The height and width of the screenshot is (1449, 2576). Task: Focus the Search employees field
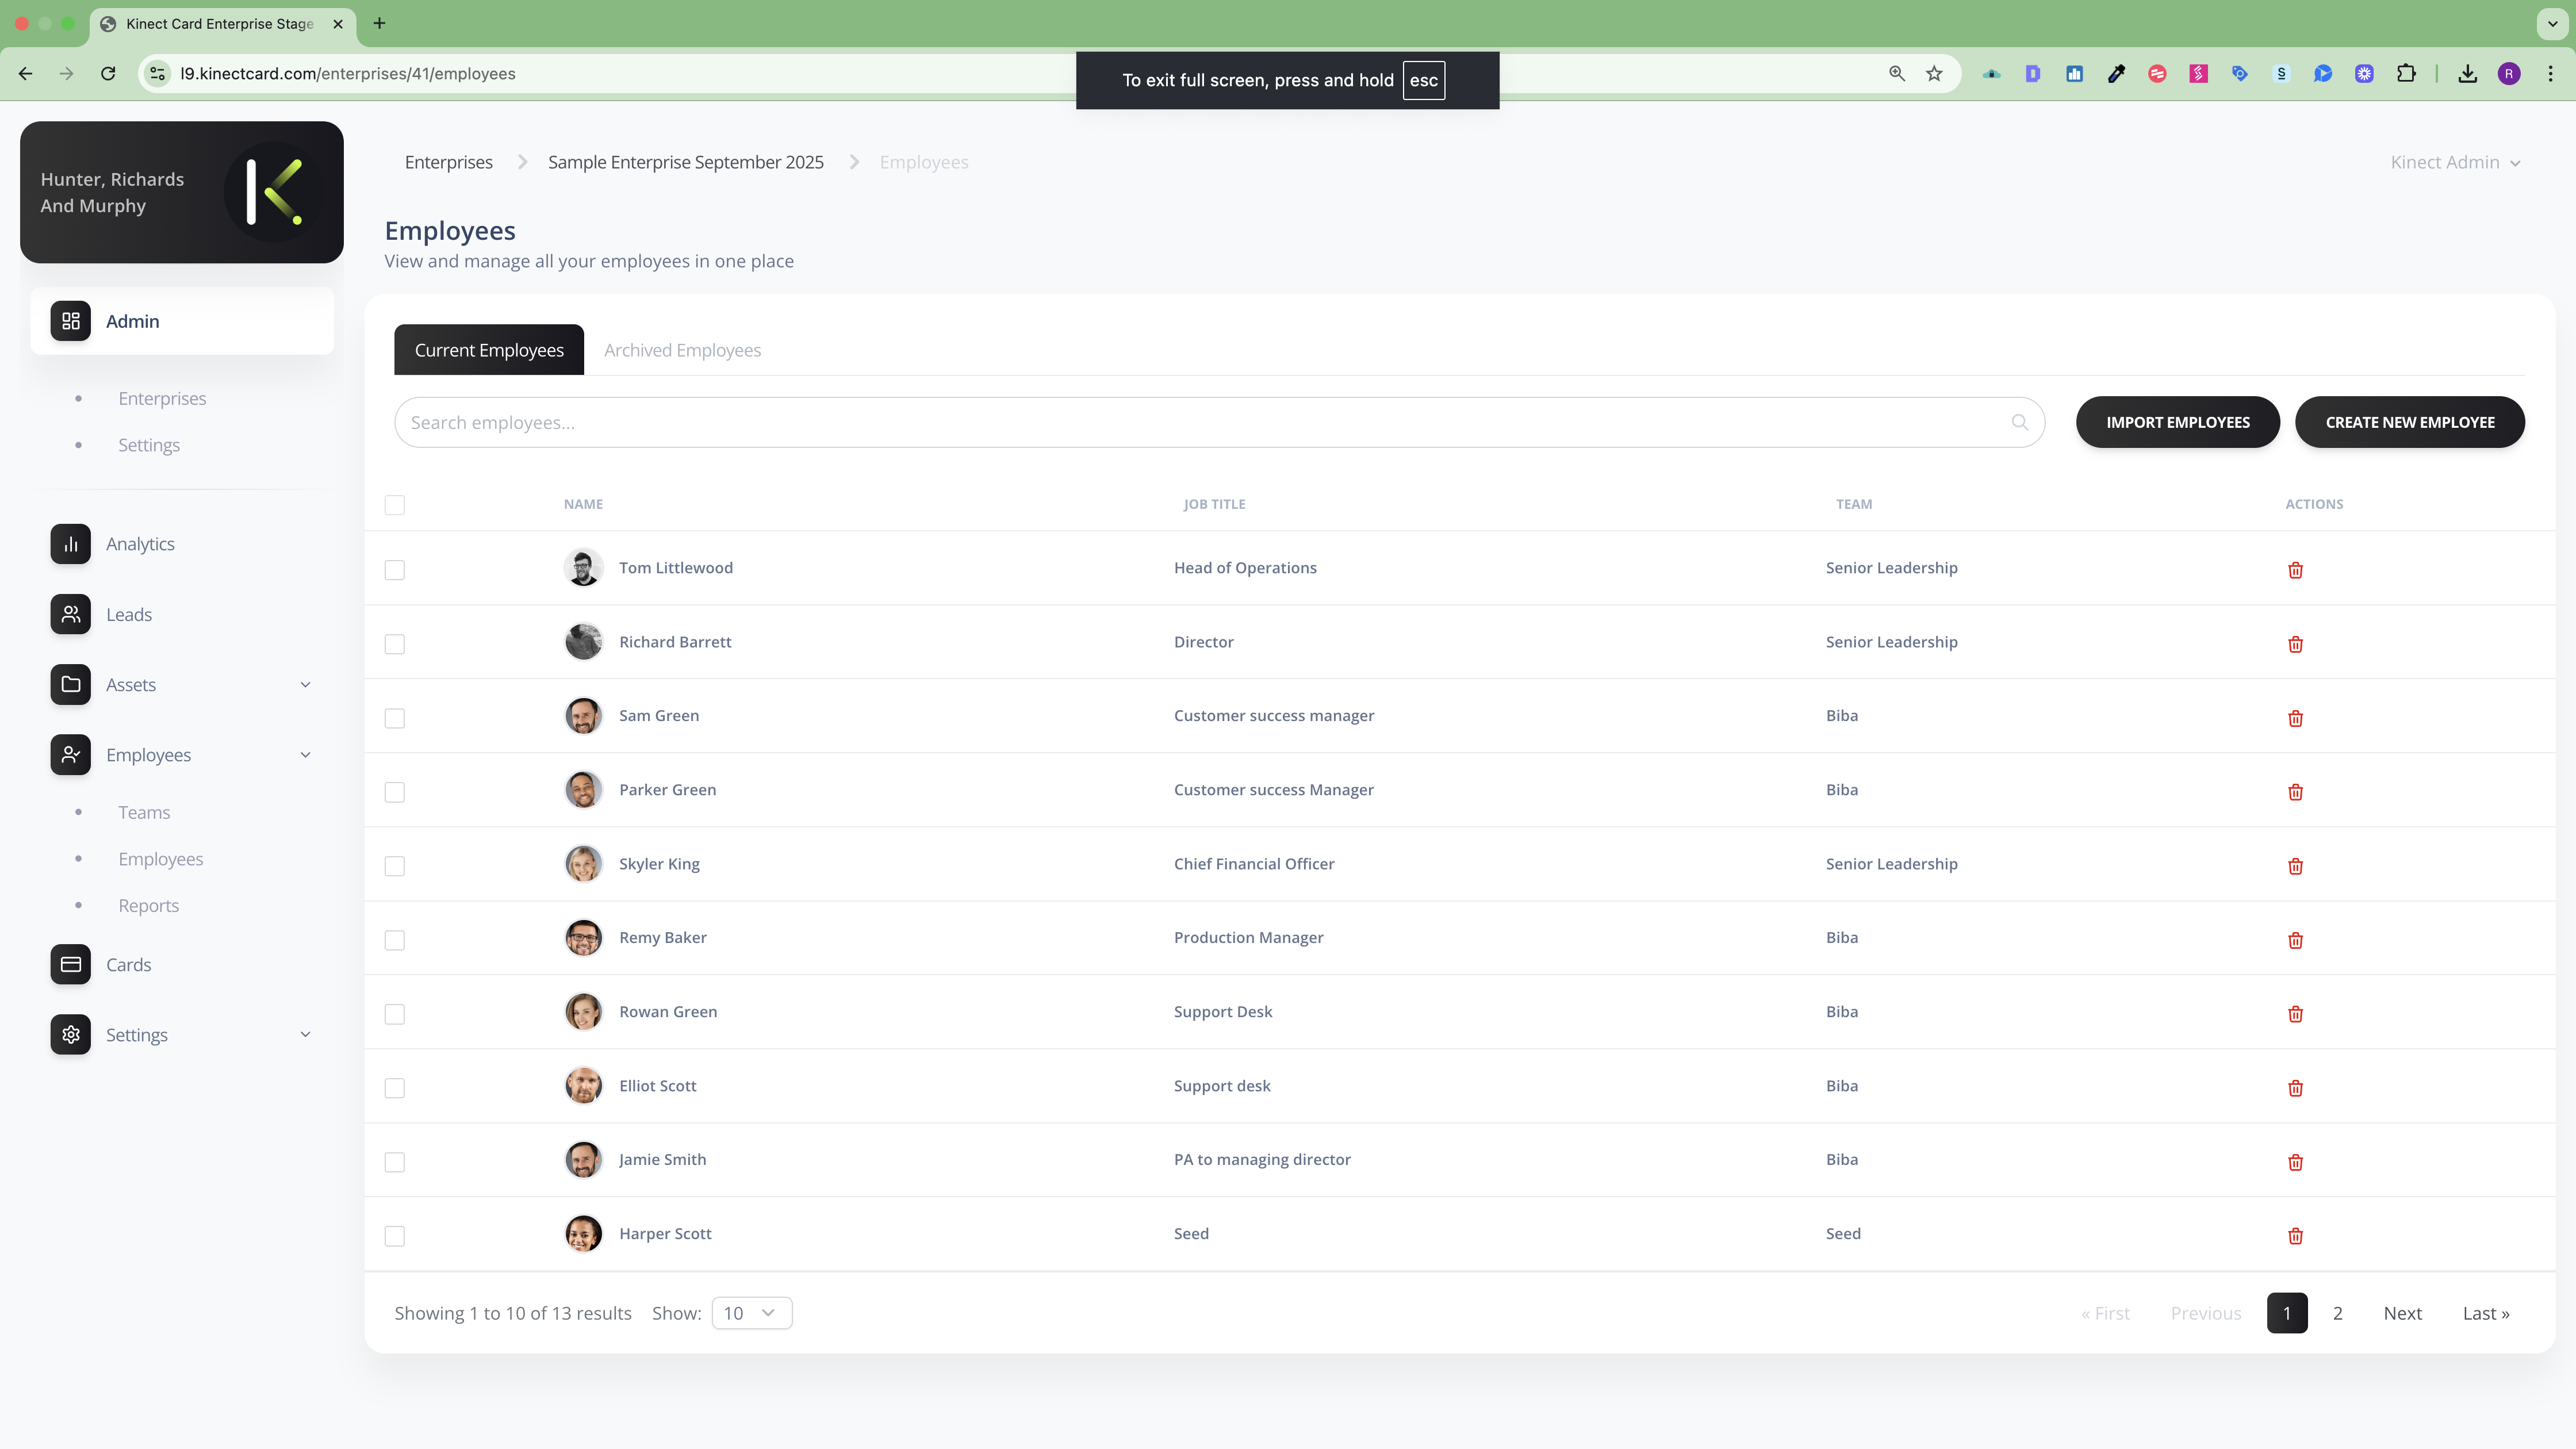(1200, 422)
